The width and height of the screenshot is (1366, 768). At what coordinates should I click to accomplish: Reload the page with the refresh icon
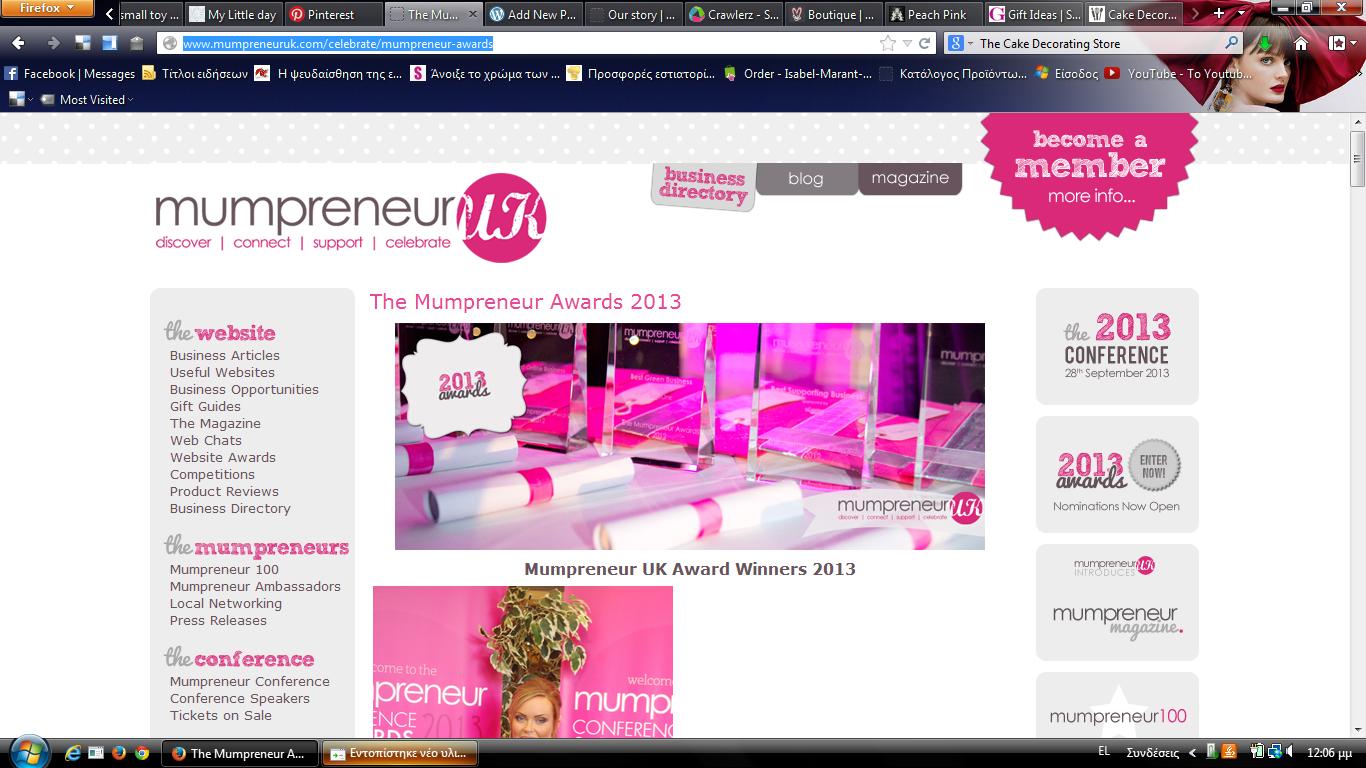coord(925,43)
